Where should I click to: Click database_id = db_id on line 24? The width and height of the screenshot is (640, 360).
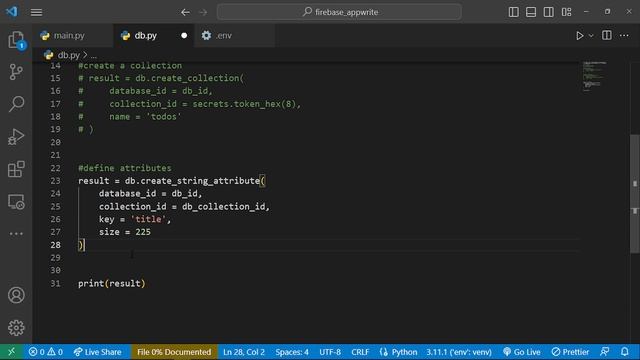click(x=150, y=193)
